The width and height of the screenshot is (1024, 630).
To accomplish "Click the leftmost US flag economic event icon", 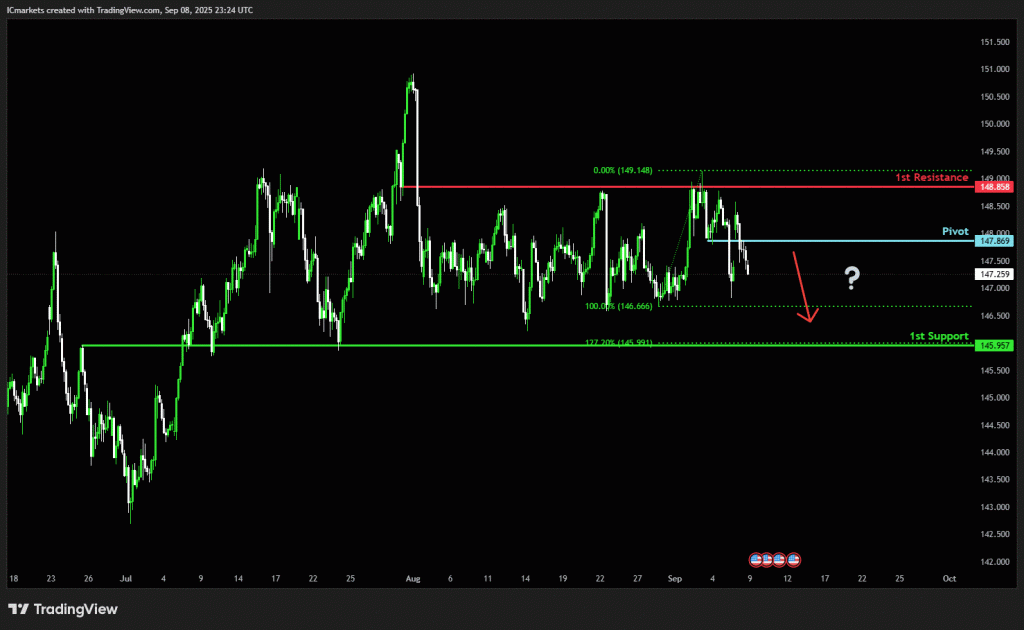I will click(756, 559).
